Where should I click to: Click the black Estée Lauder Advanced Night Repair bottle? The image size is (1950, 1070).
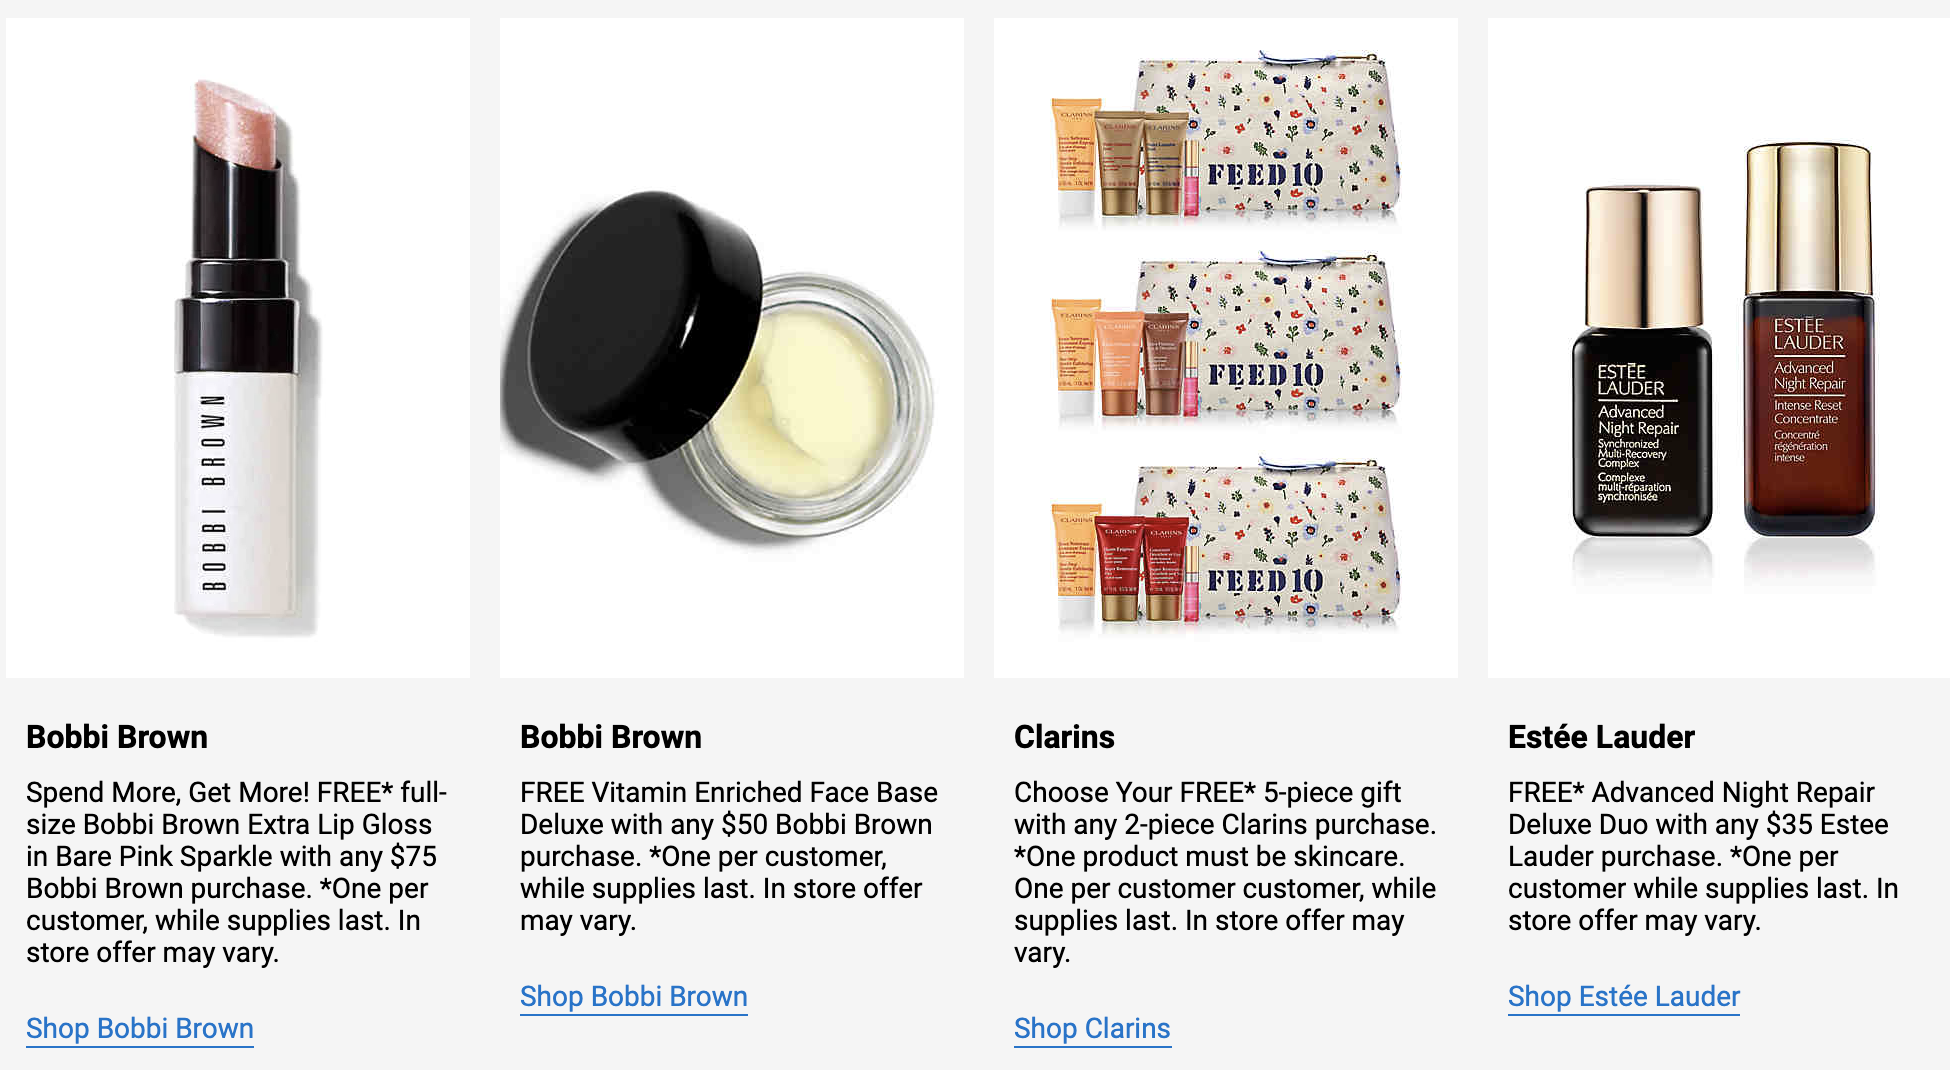(1641, 362)
